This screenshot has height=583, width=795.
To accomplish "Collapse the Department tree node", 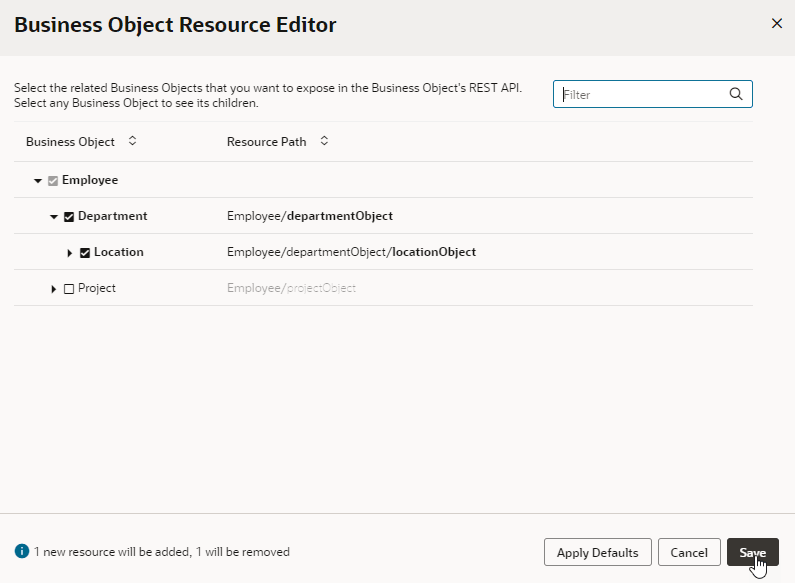I will pos(54,216).
